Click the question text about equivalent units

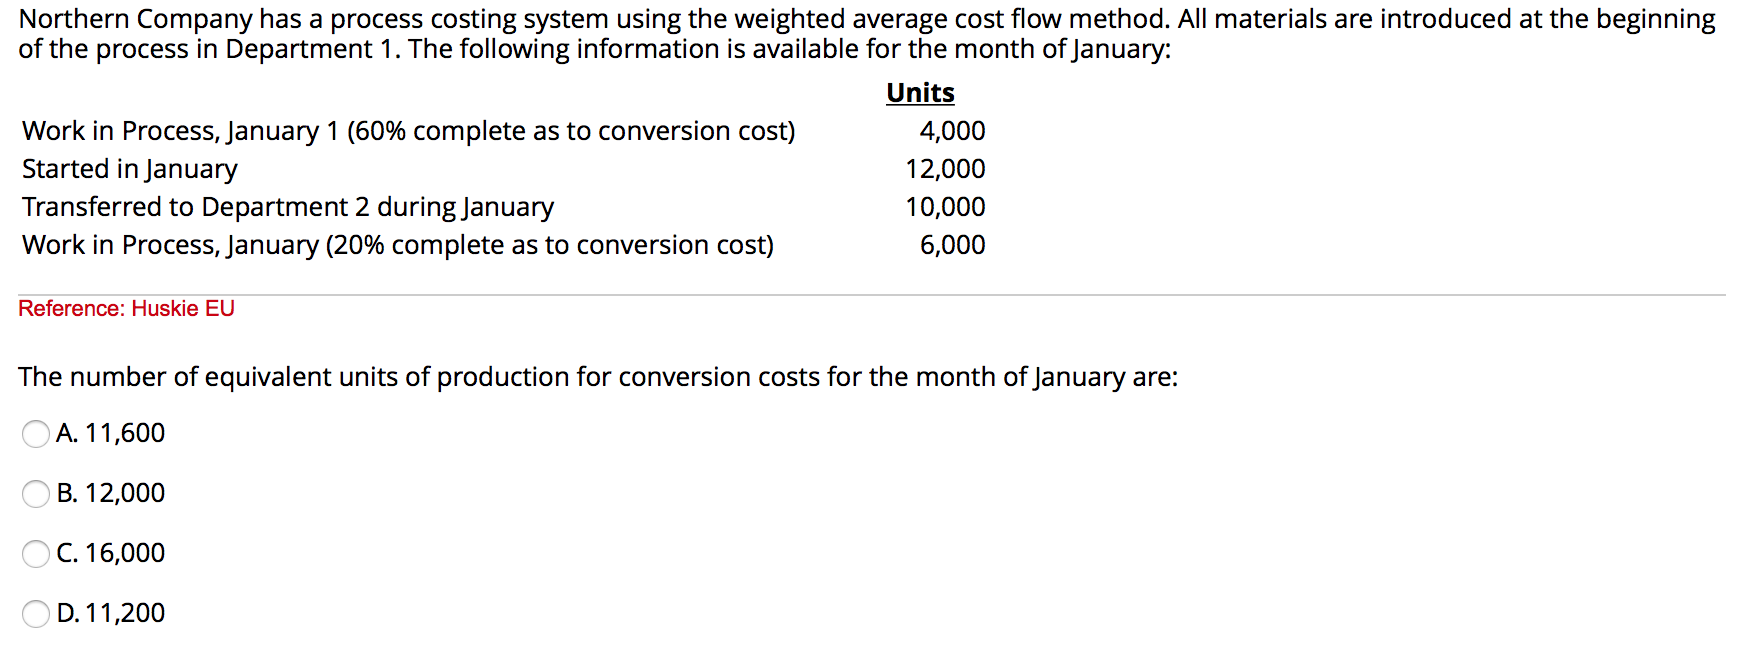[x=598, y=377]
